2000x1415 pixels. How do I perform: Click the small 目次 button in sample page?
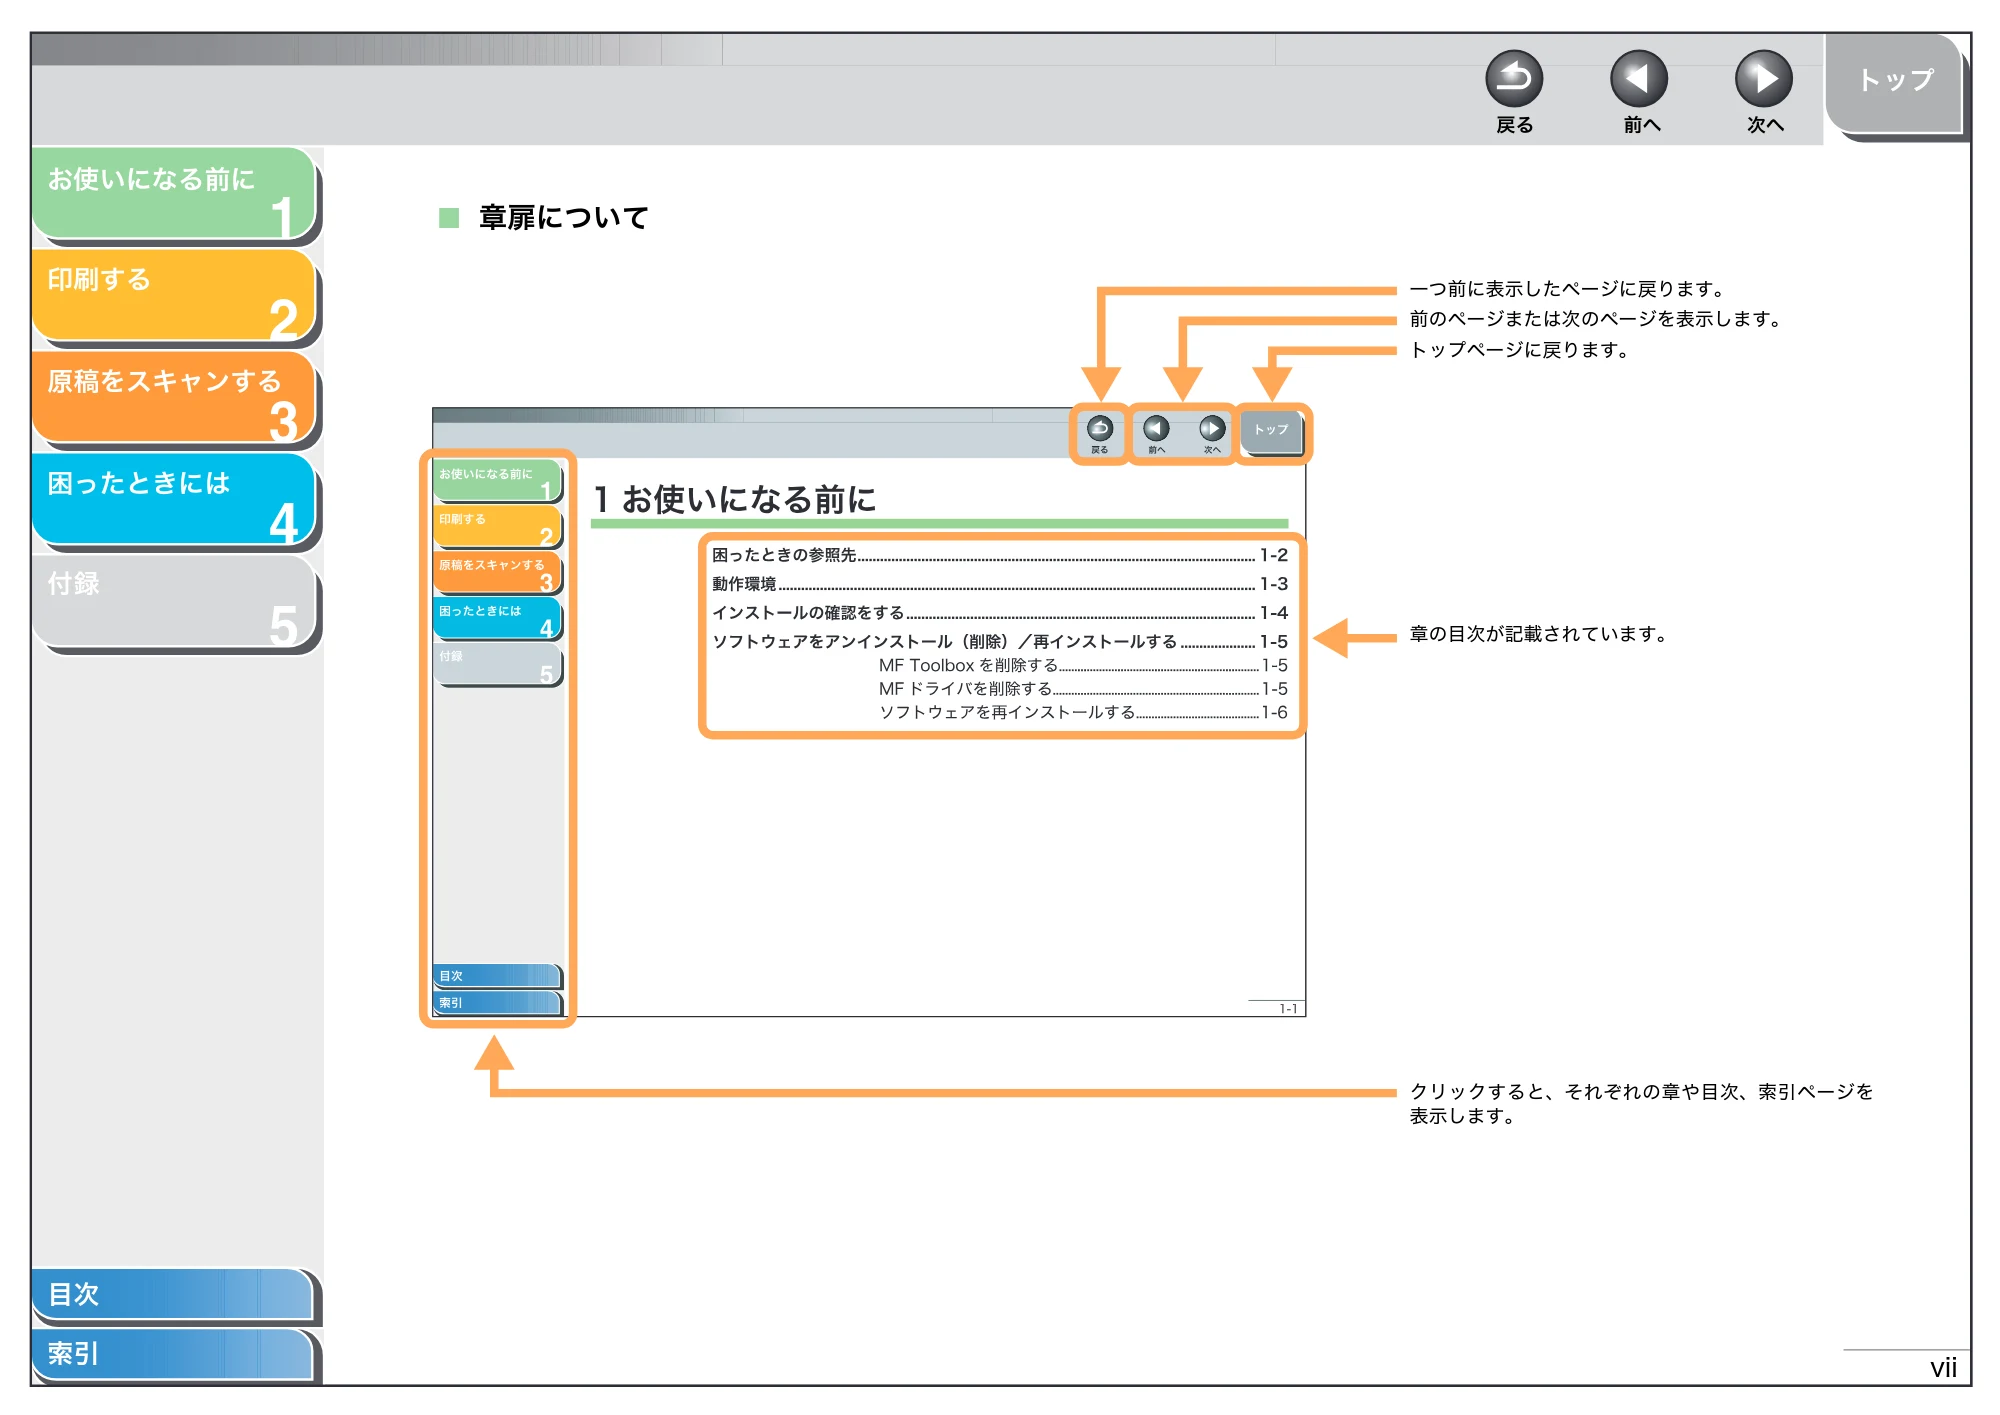[497, 976]
